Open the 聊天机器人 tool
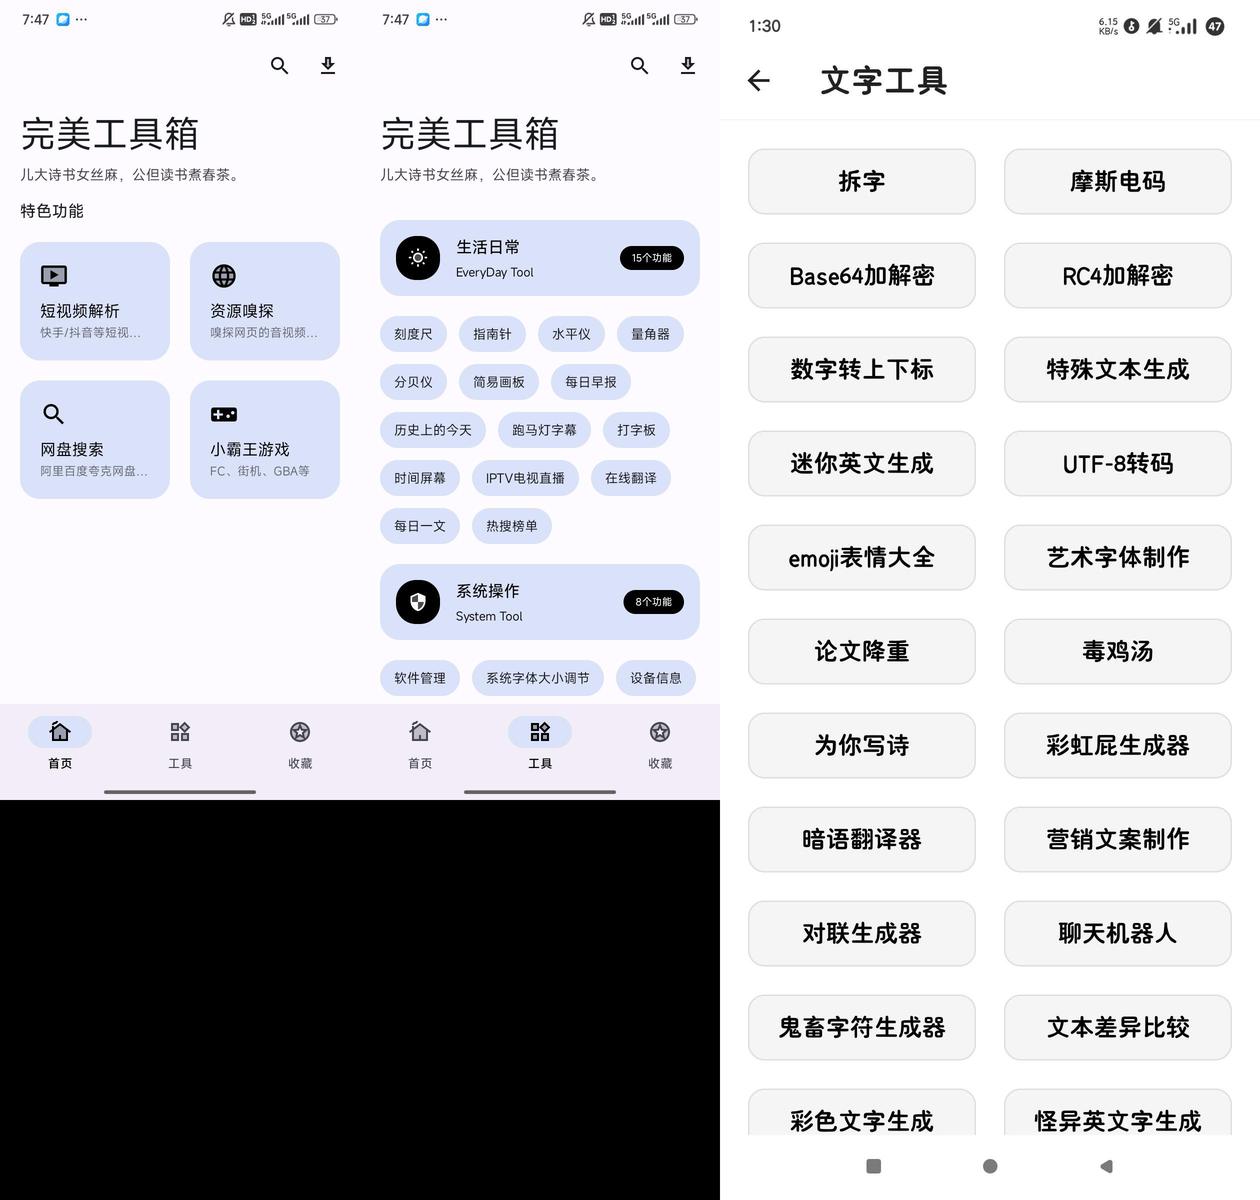The image size is (1260, 1200). pos(1117,933)
